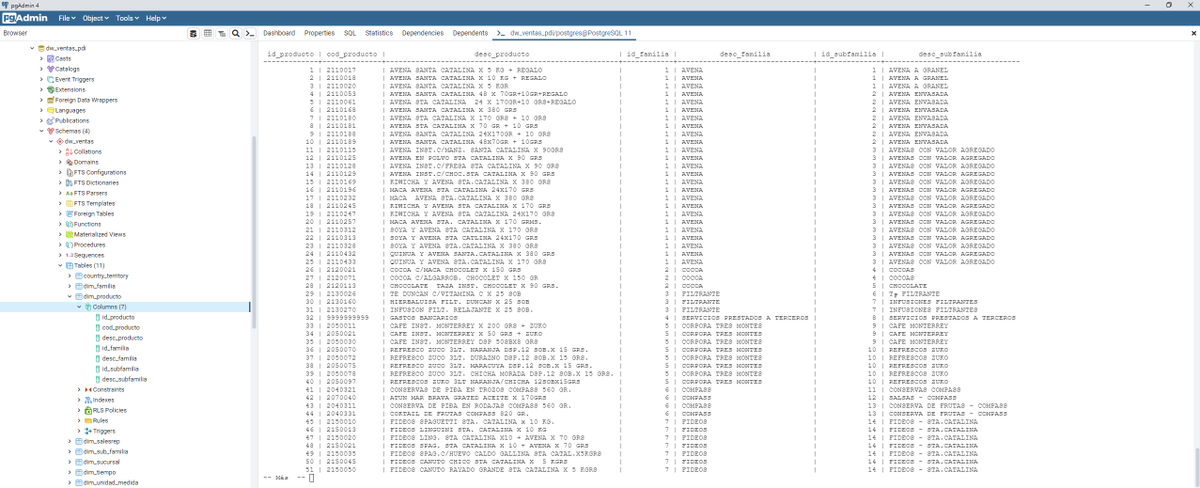This screenshot has width=1200, height=488.
Task: Select the desc_subfamilia column in tree
Action: 126,379
